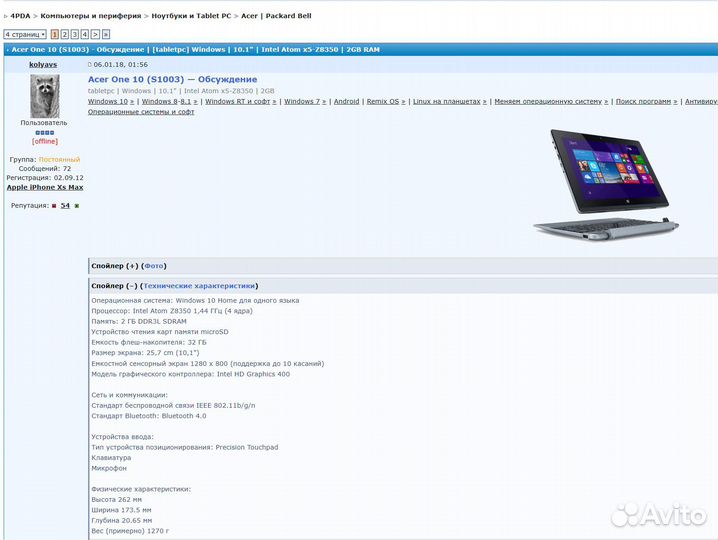Open Ноутбуки и Tablet PC breadcrumb
The height and width of the screenshot is (540, 718).
(191, 16)
